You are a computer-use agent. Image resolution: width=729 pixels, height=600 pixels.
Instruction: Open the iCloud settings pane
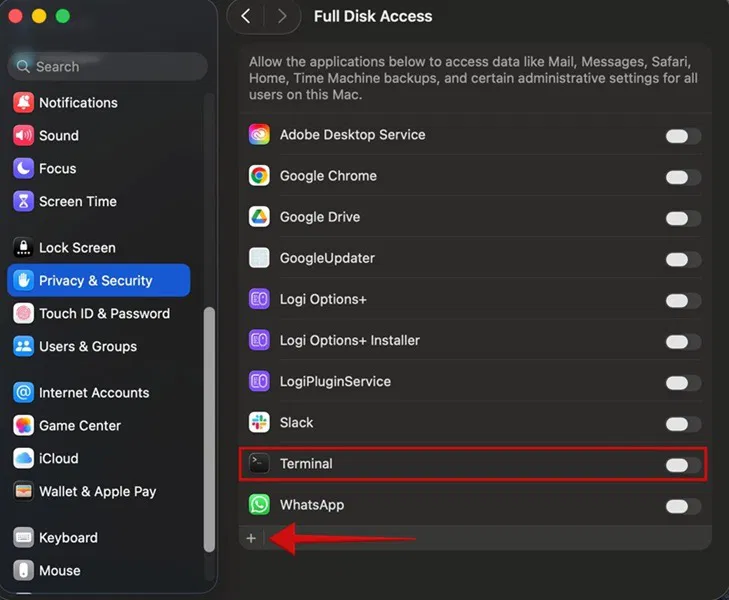point(58,459)
